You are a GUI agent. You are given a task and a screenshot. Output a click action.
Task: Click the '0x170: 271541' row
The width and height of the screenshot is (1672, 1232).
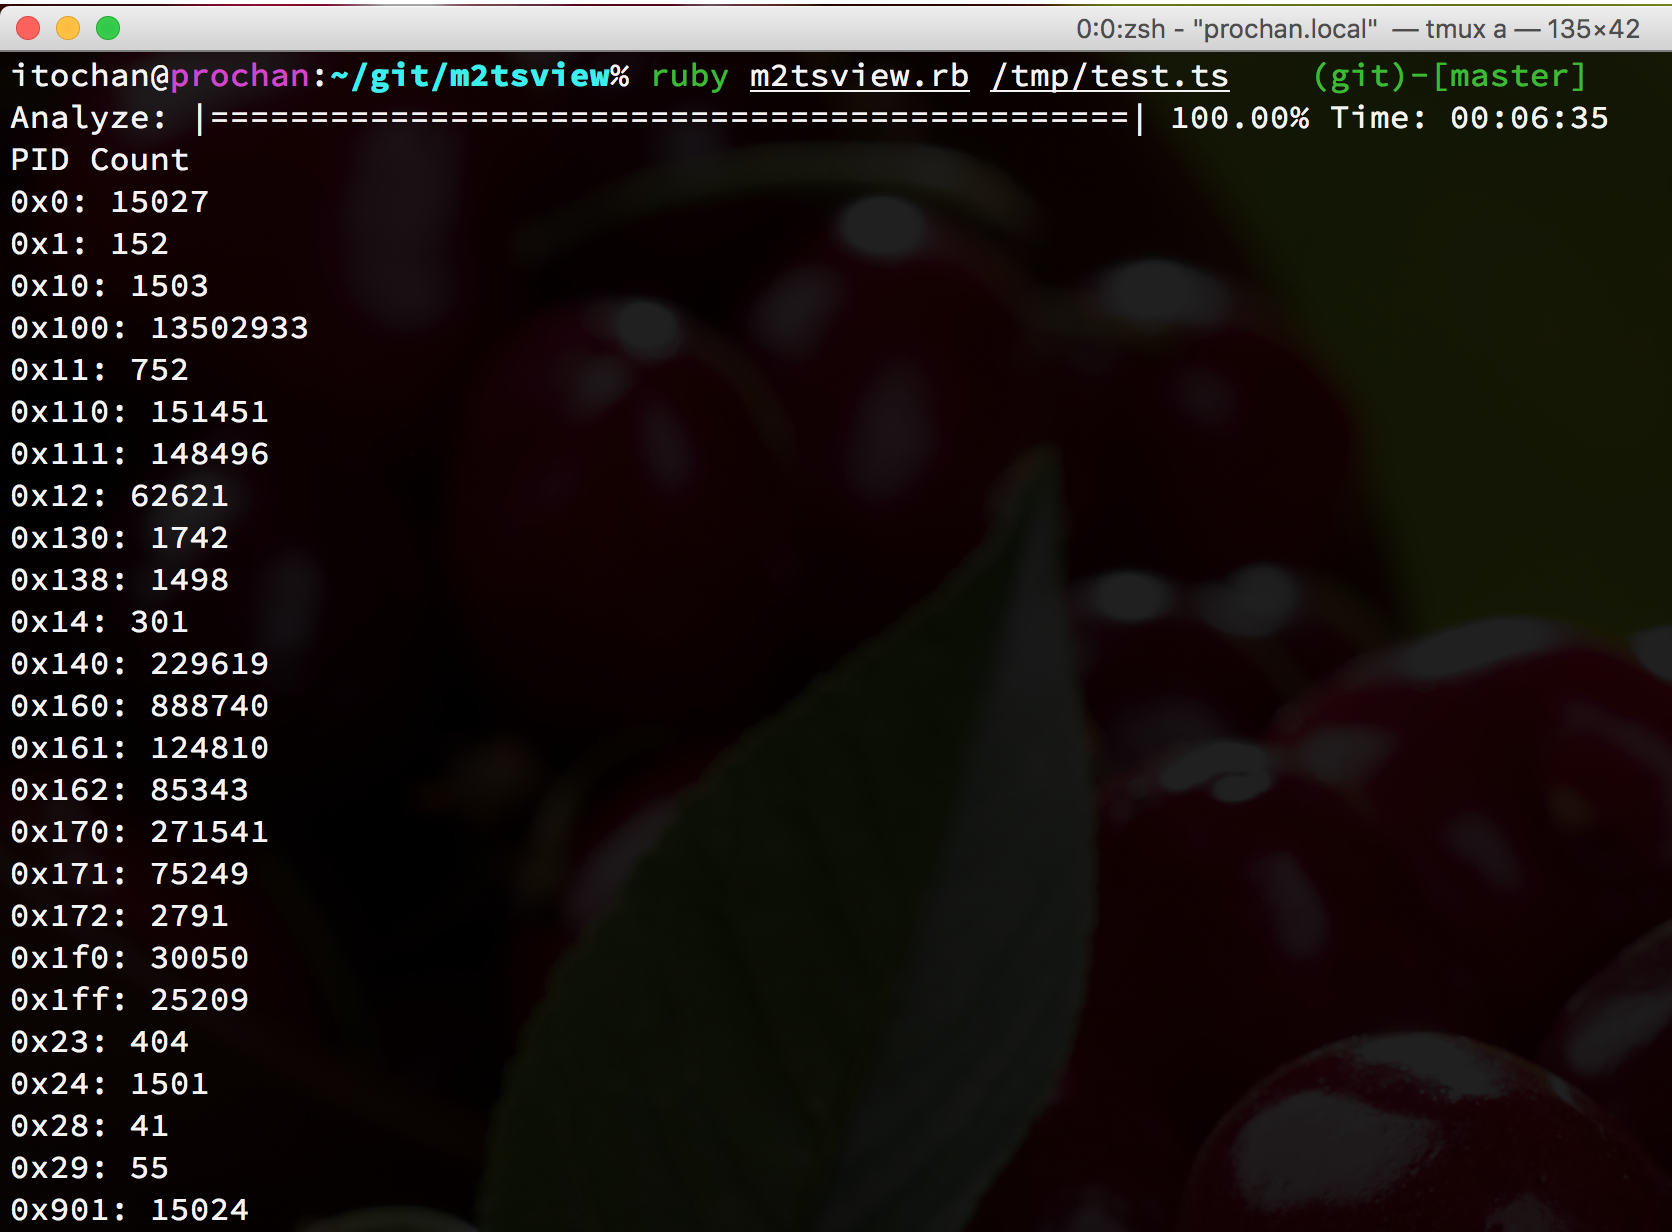(x=139, y=832)
